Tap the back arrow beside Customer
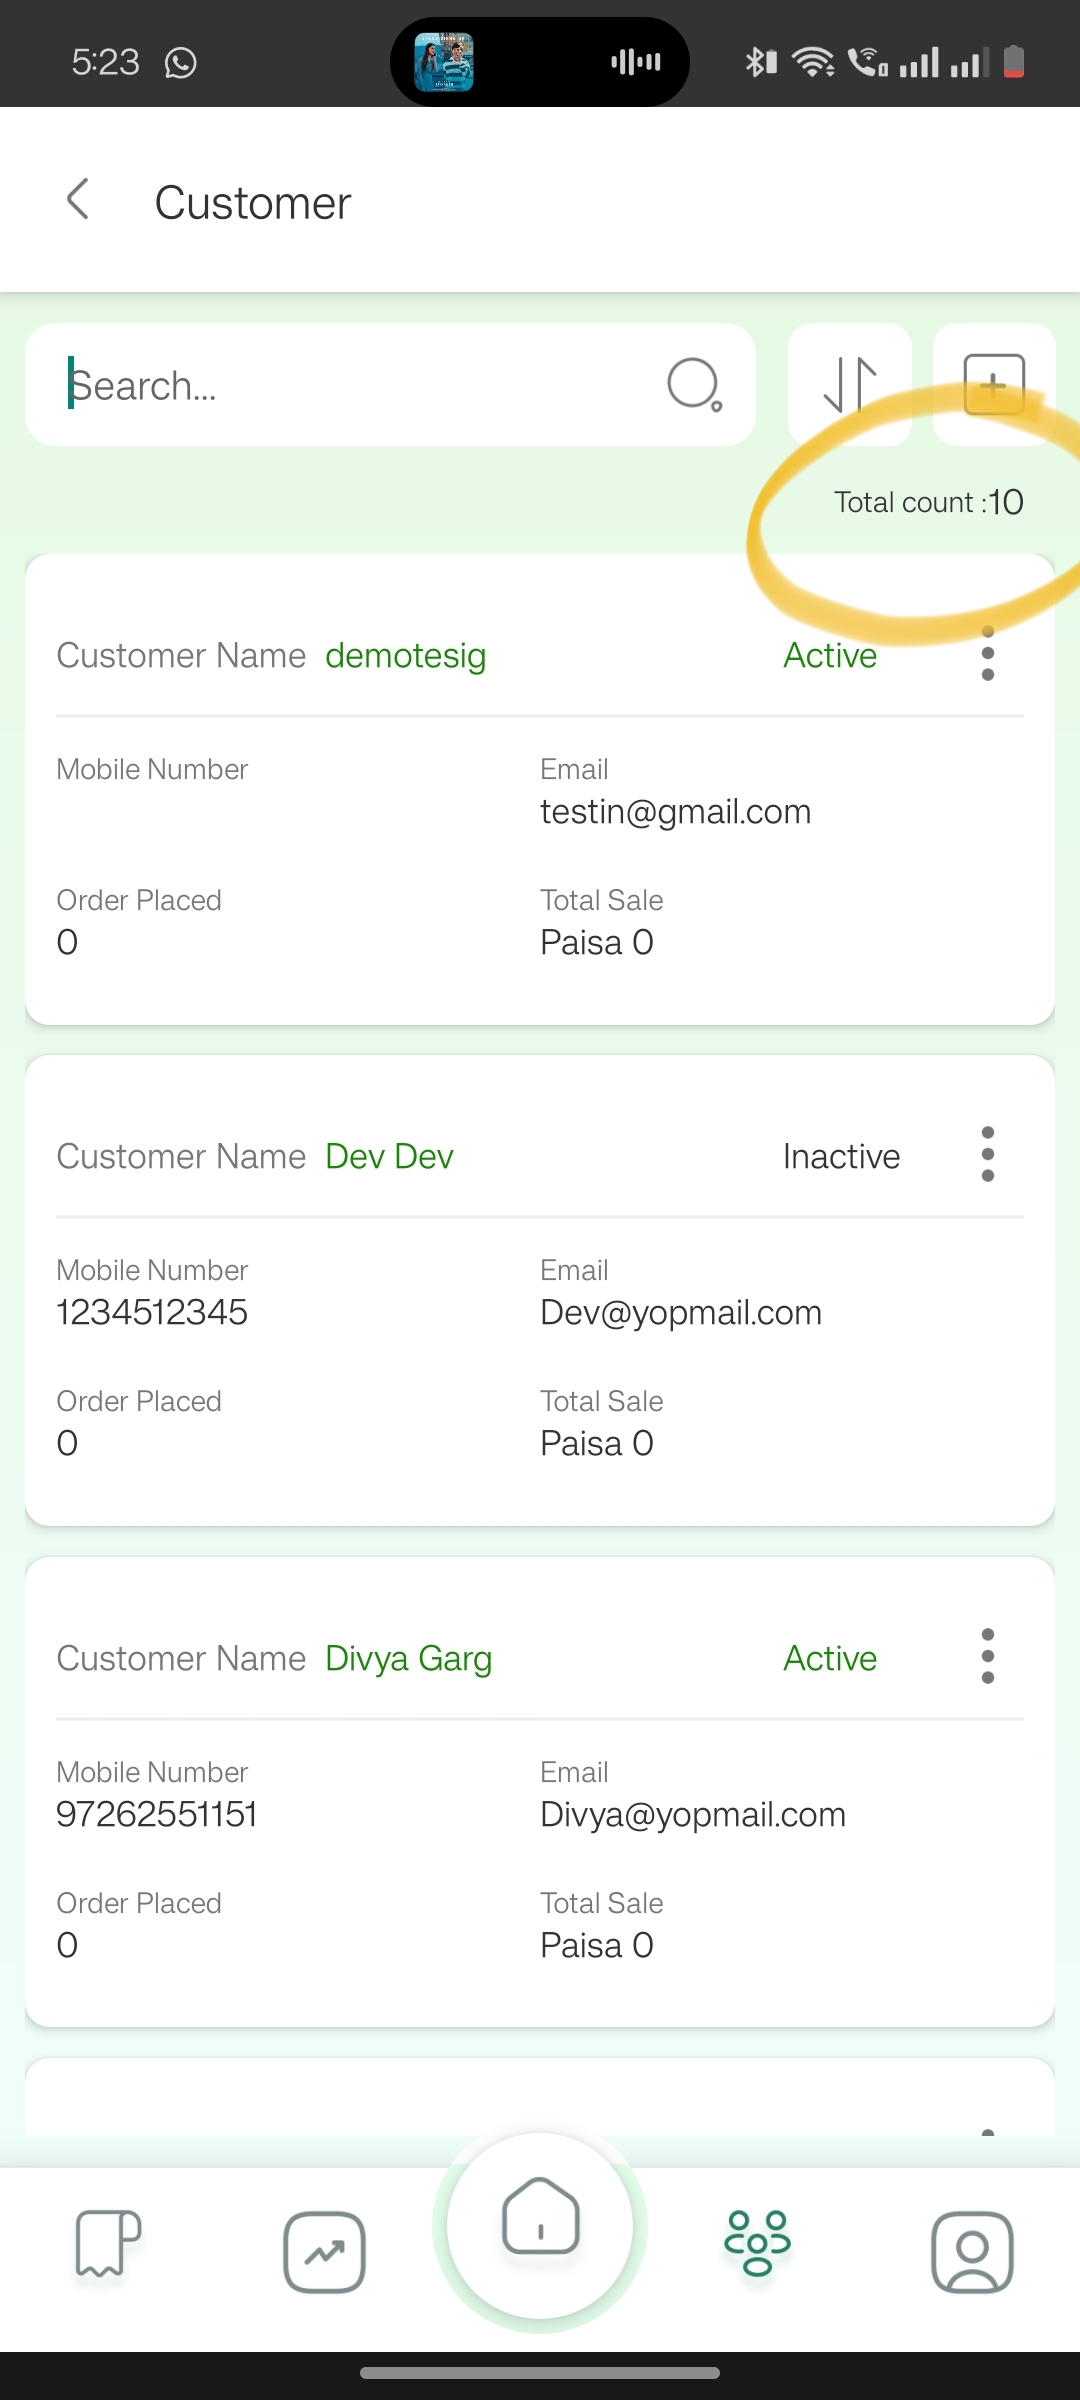The width and height of the screenshot is (1080, 2400). coord(78,199)
